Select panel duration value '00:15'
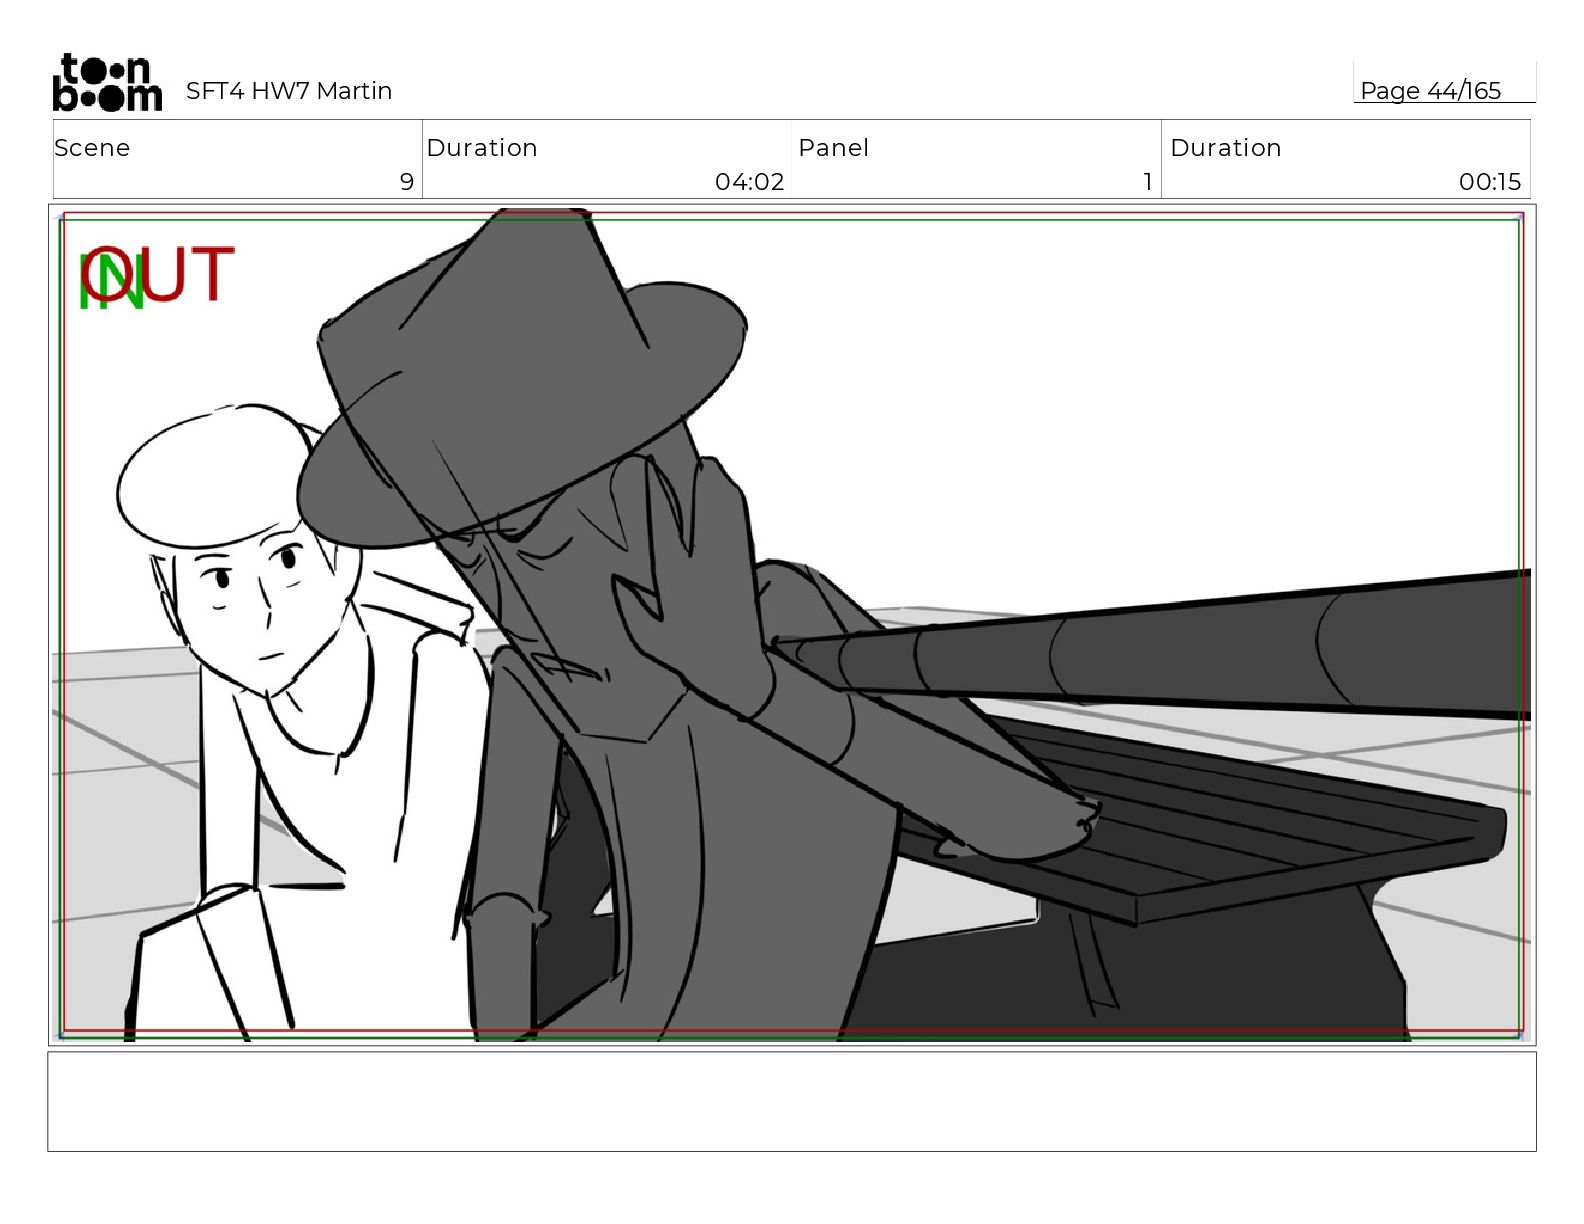The image size is (1584, 1224). click(x=1489, y=182)
